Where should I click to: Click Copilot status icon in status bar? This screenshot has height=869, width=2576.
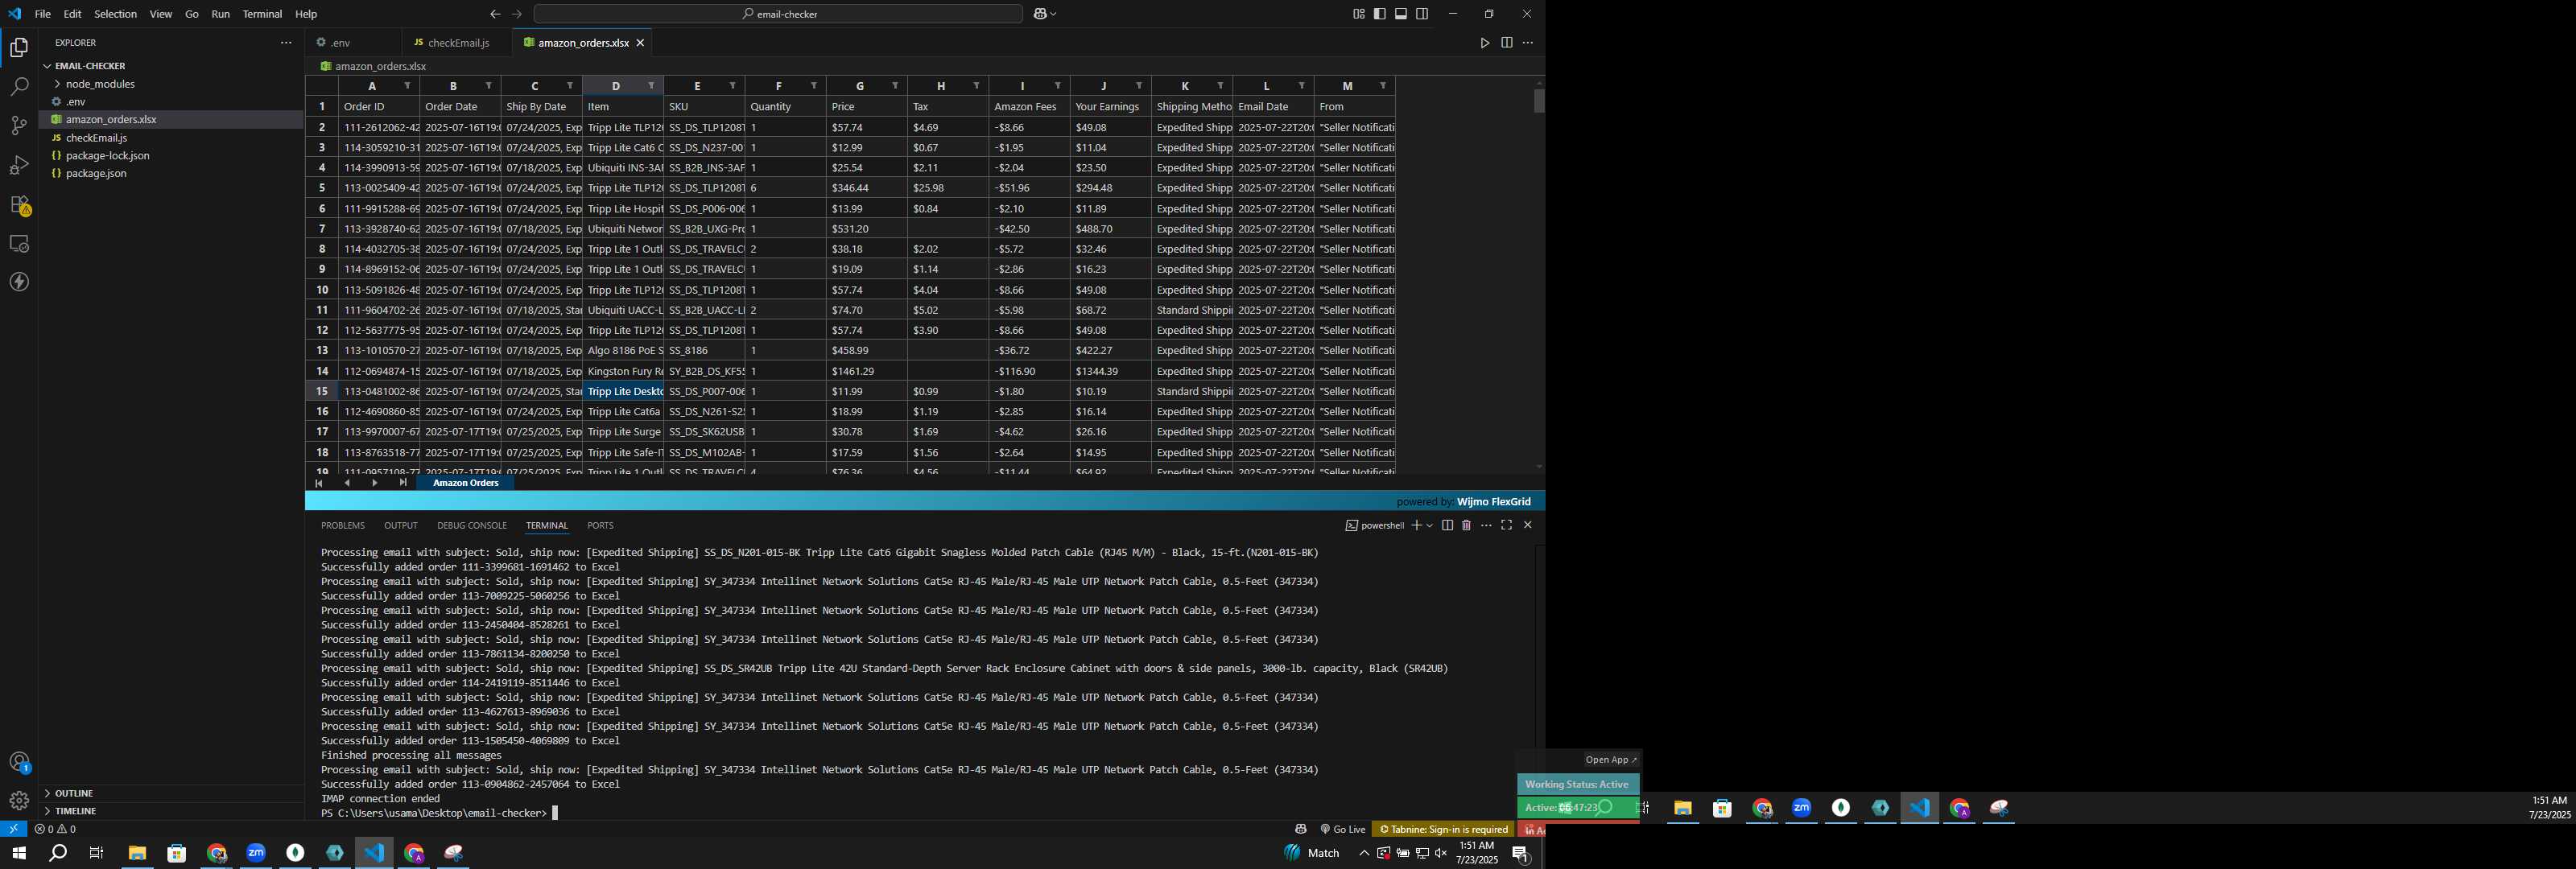[1300, 829]
